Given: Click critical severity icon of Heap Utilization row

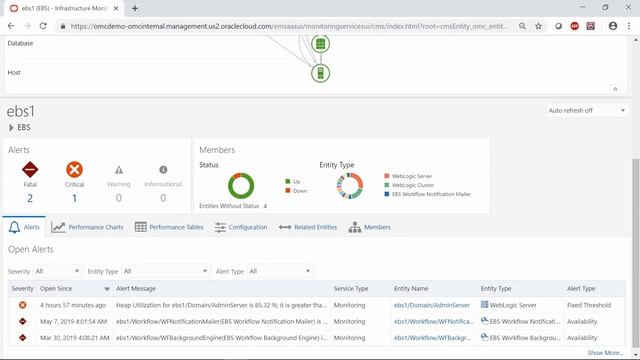Looking at the screenshot, I should click(x=22, y=305).
